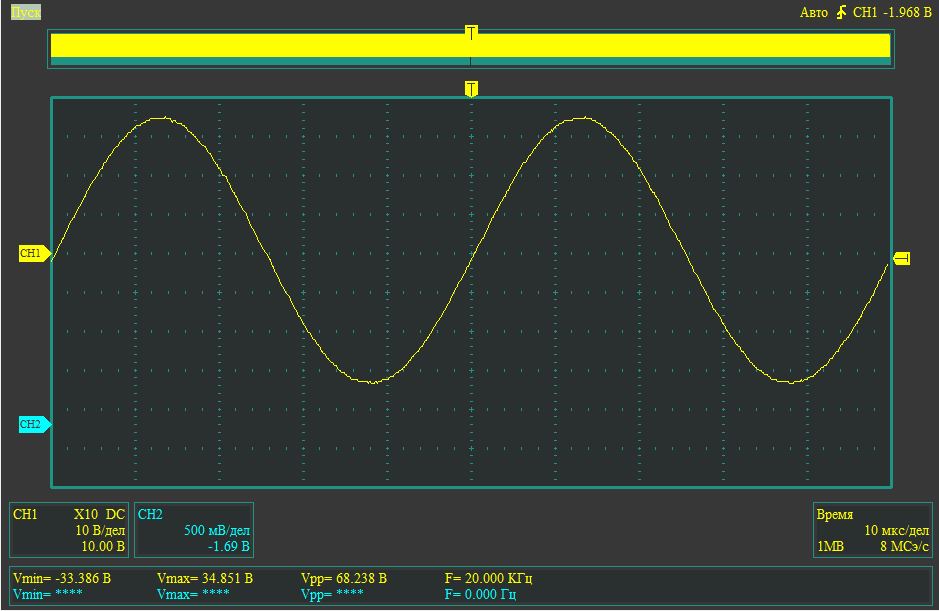Screen dimensions: 939x611
Task: Click the X10 probe setting
Action: click(x=86, y=515)
